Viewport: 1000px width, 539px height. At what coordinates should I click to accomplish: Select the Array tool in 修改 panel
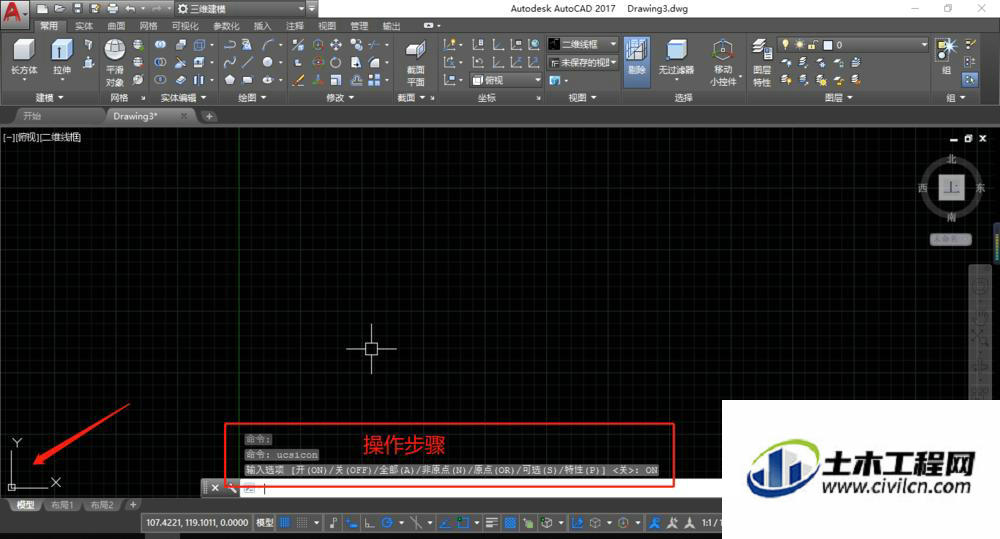[x=374, y=80]
